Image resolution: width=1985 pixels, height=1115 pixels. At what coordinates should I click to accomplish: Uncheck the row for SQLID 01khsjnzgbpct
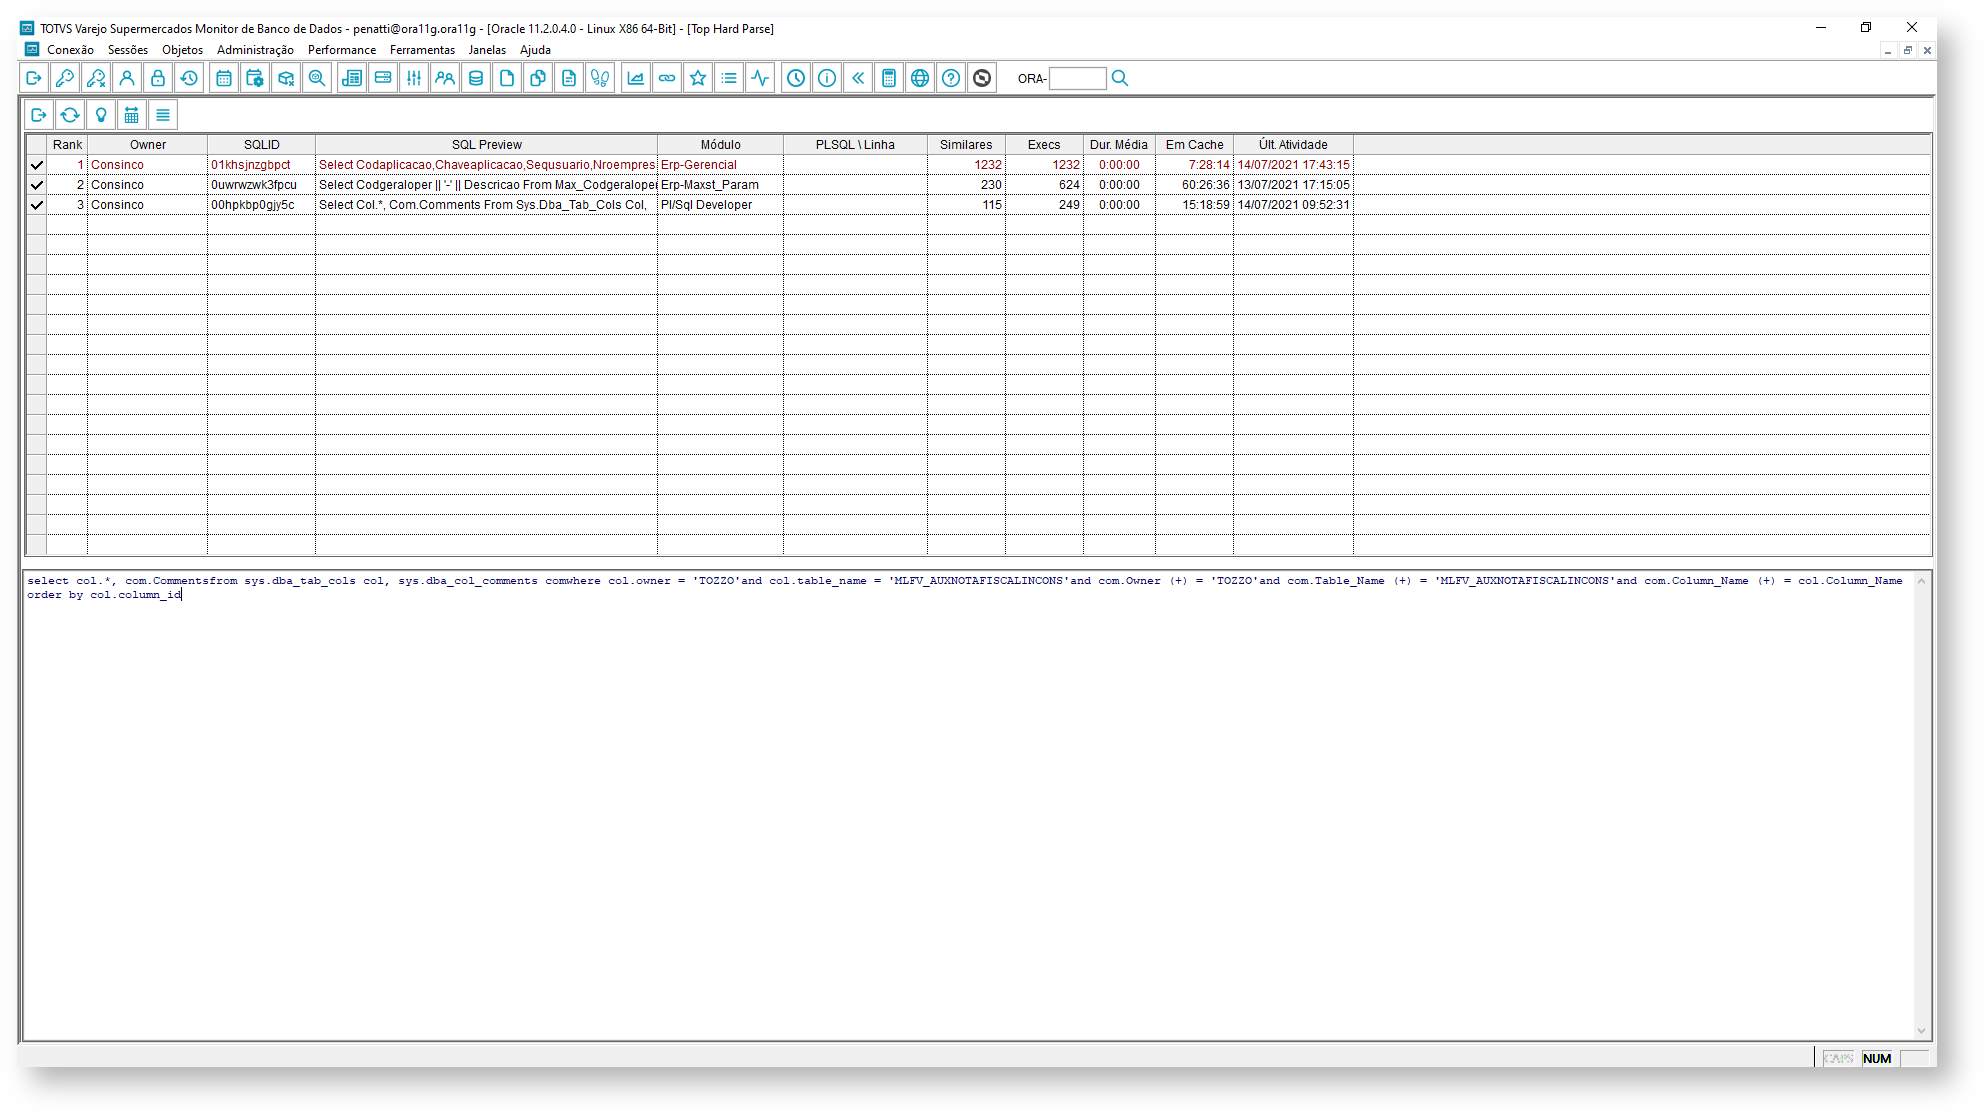36,164
